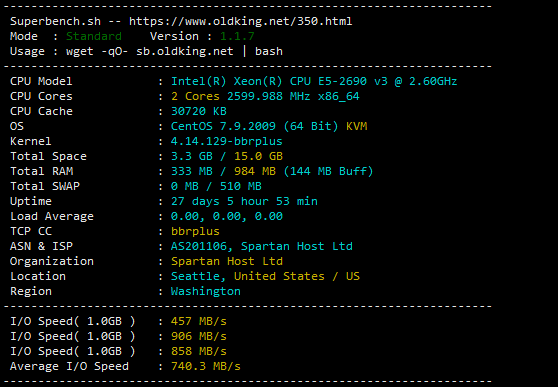Click the KVM virtualization label
The height and width of the screenshot is (387, 558).
pos(356,126)
